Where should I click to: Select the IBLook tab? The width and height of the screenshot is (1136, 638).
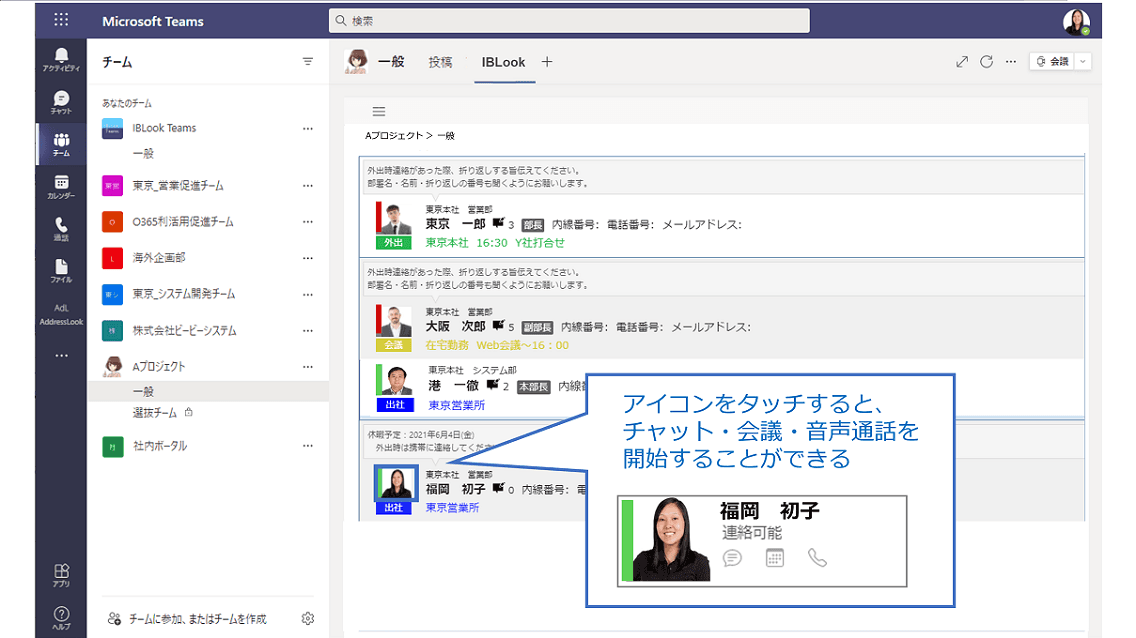click(x=505, y=61)
